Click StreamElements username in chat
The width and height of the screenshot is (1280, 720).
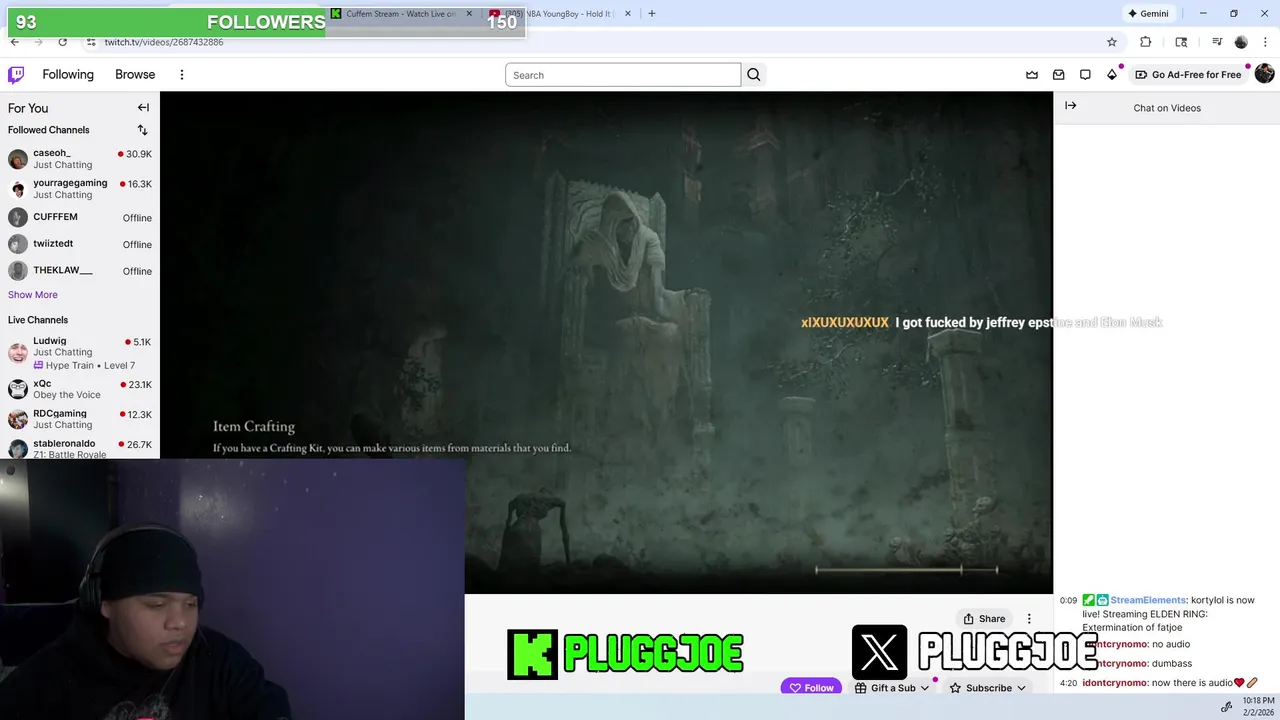1148,600
